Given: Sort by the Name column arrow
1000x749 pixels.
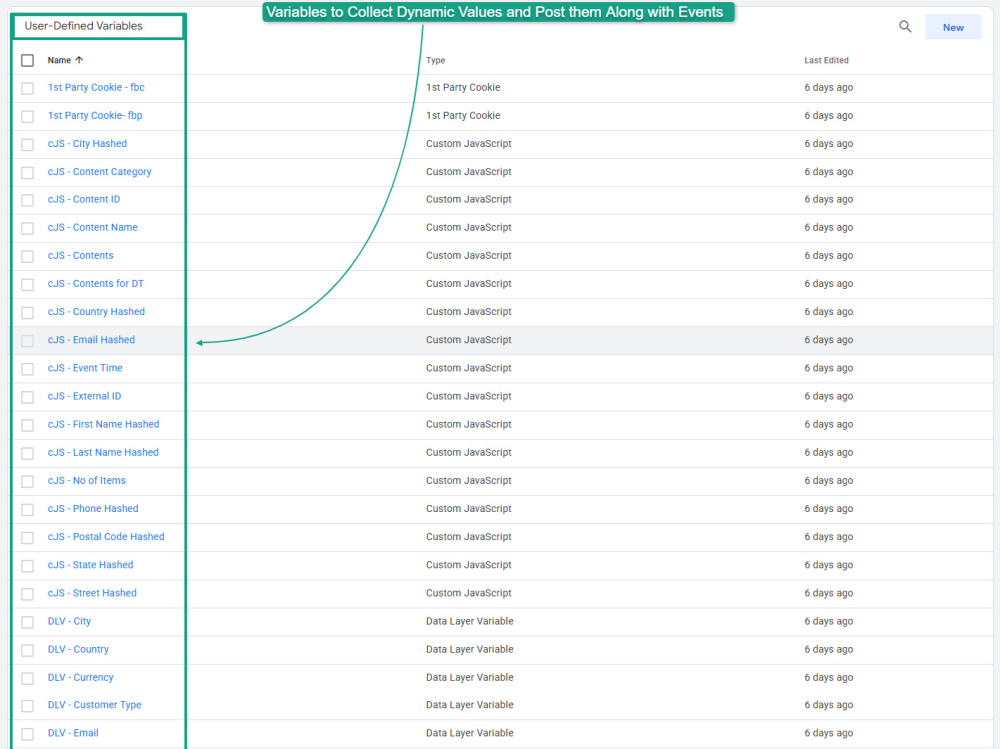Looking at the screenshot, I should tap(79, 60).
